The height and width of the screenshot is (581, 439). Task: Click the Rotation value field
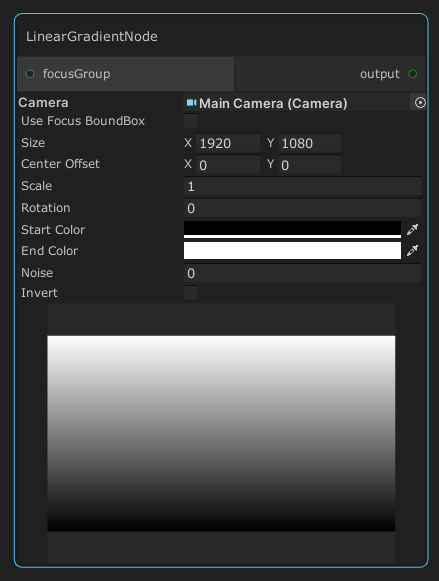point(302,208)
